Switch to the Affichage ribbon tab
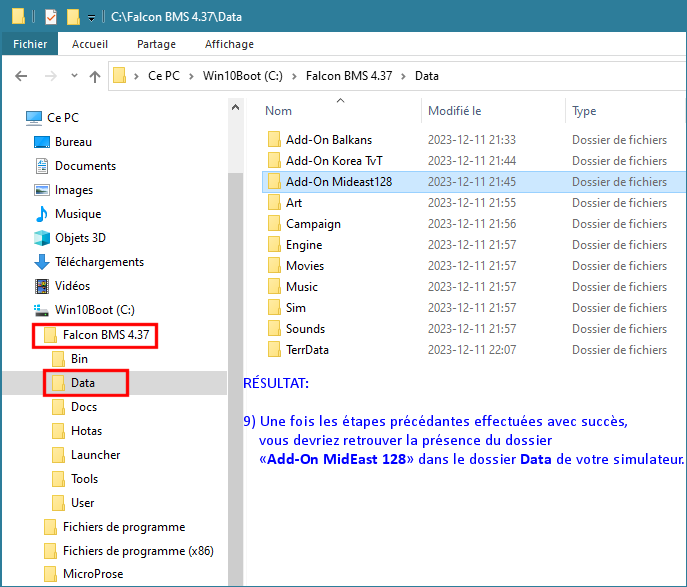The height and width of the screenshot is (587, 687). (x=229, y=44)
